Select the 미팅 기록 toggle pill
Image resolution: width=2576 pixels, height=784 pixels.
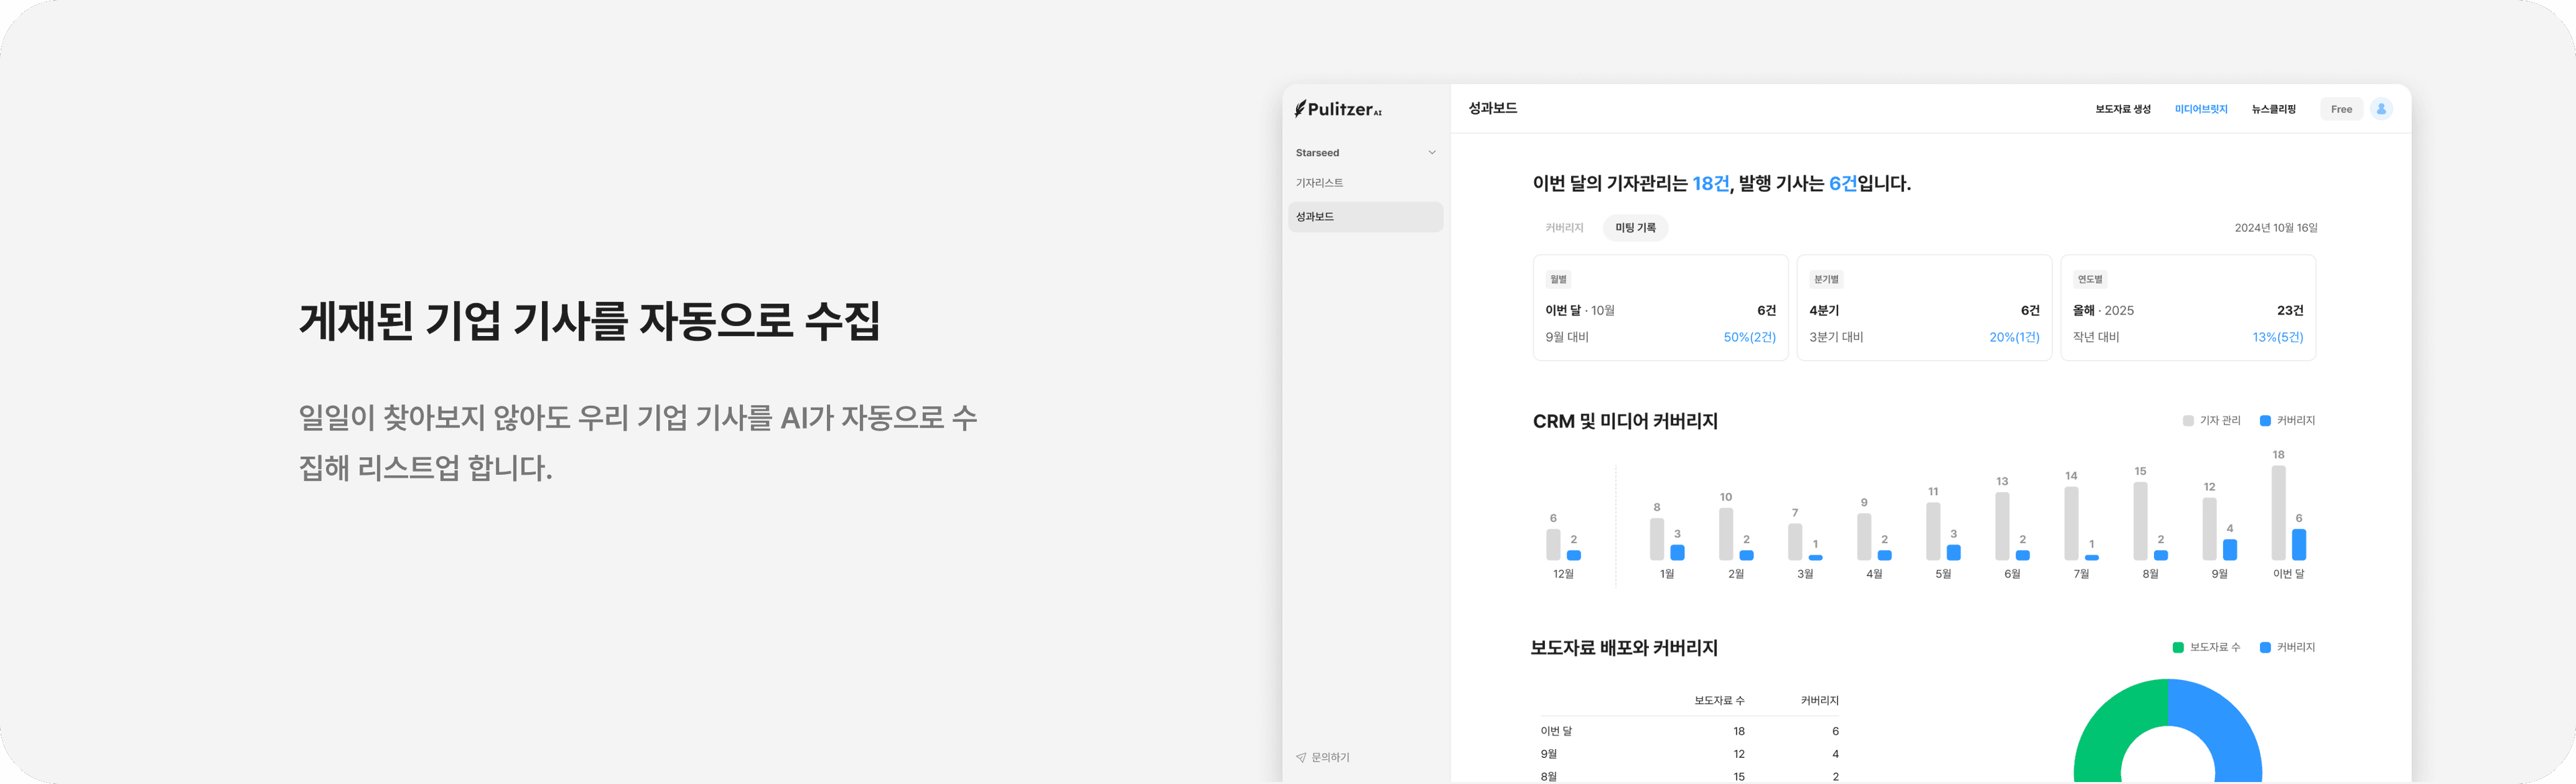click(x=1635, y=228)
